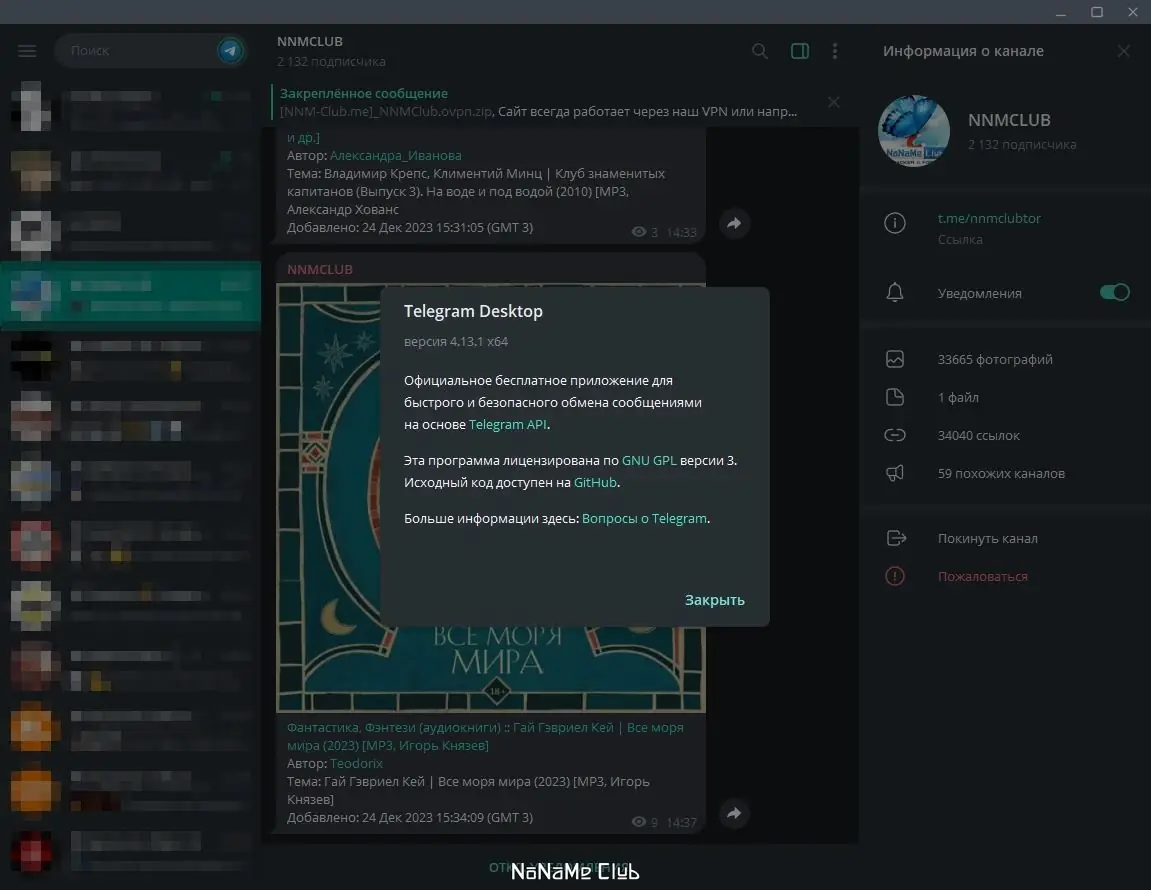
Task: Open the chat three-dot options menu
Action: point(835,51)
